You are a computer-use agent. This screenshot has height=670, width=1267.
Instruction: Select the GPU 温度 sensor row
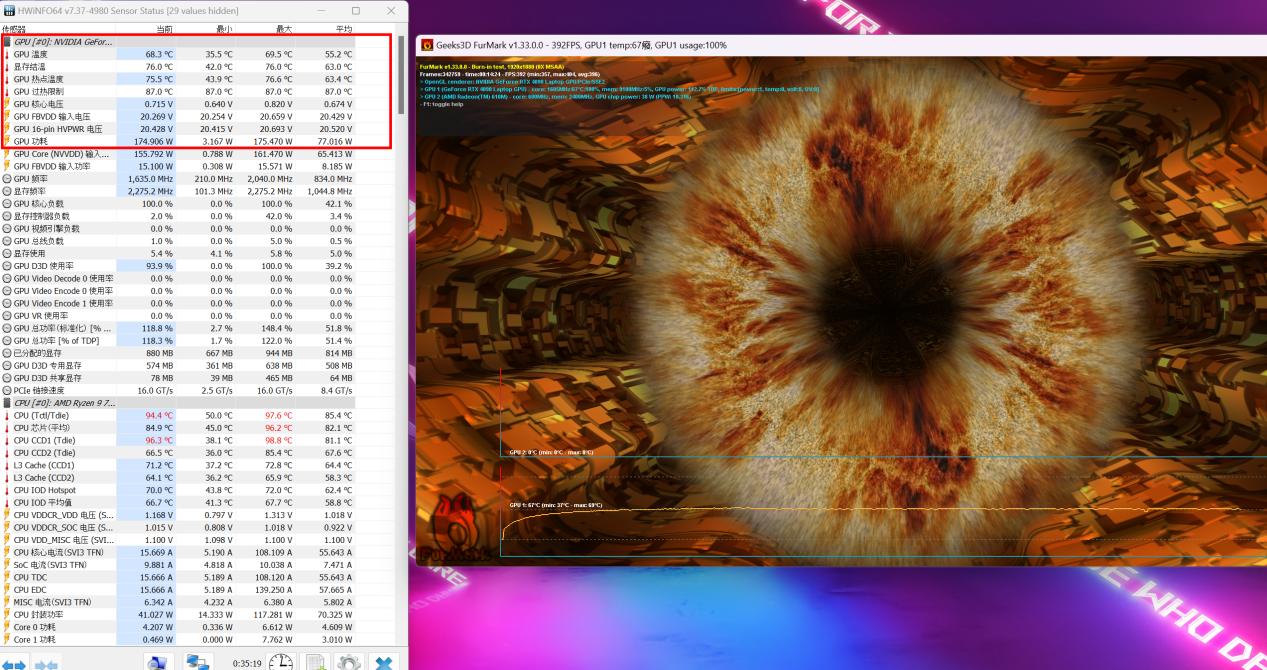[60, 54]
